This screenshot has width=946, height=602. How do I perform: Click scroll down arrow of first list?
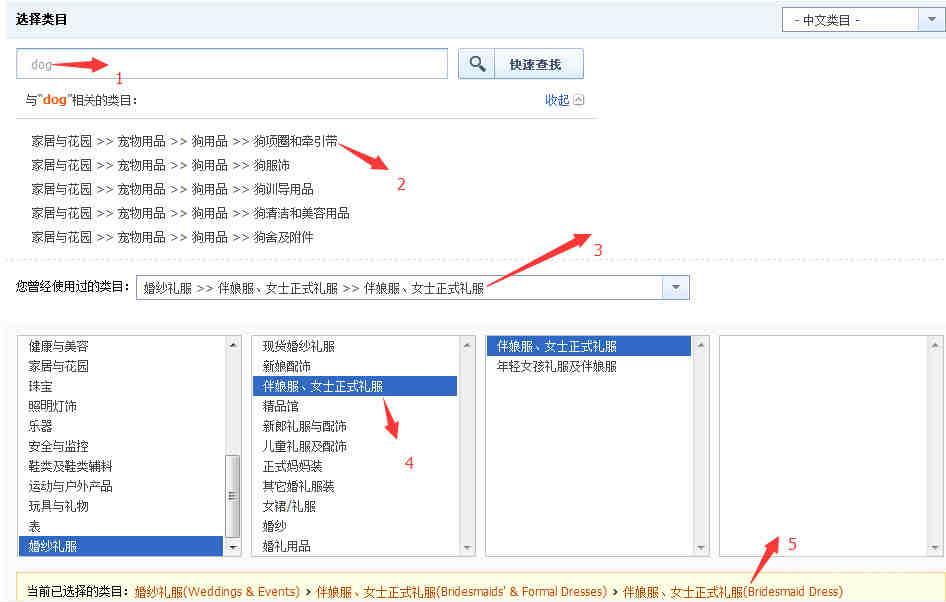(x=233, y=548)
